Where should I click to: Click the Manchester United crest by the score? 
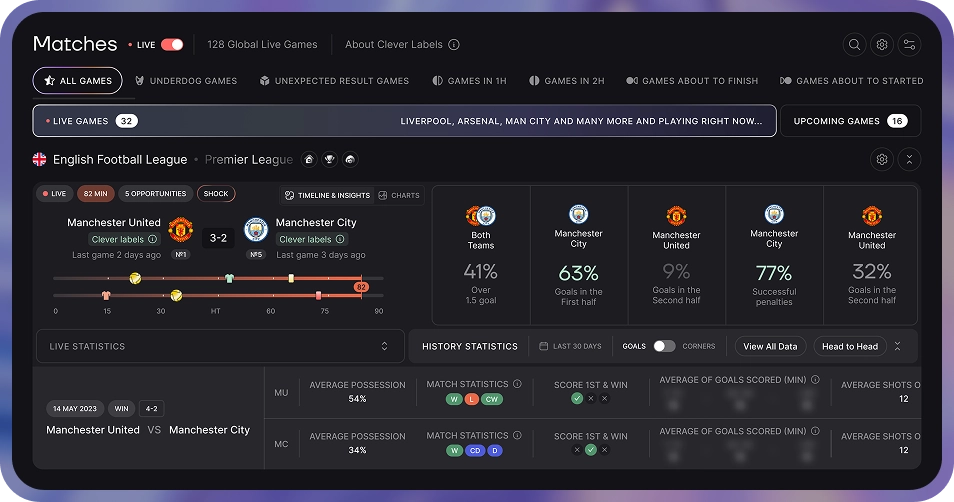pos(181,229)
